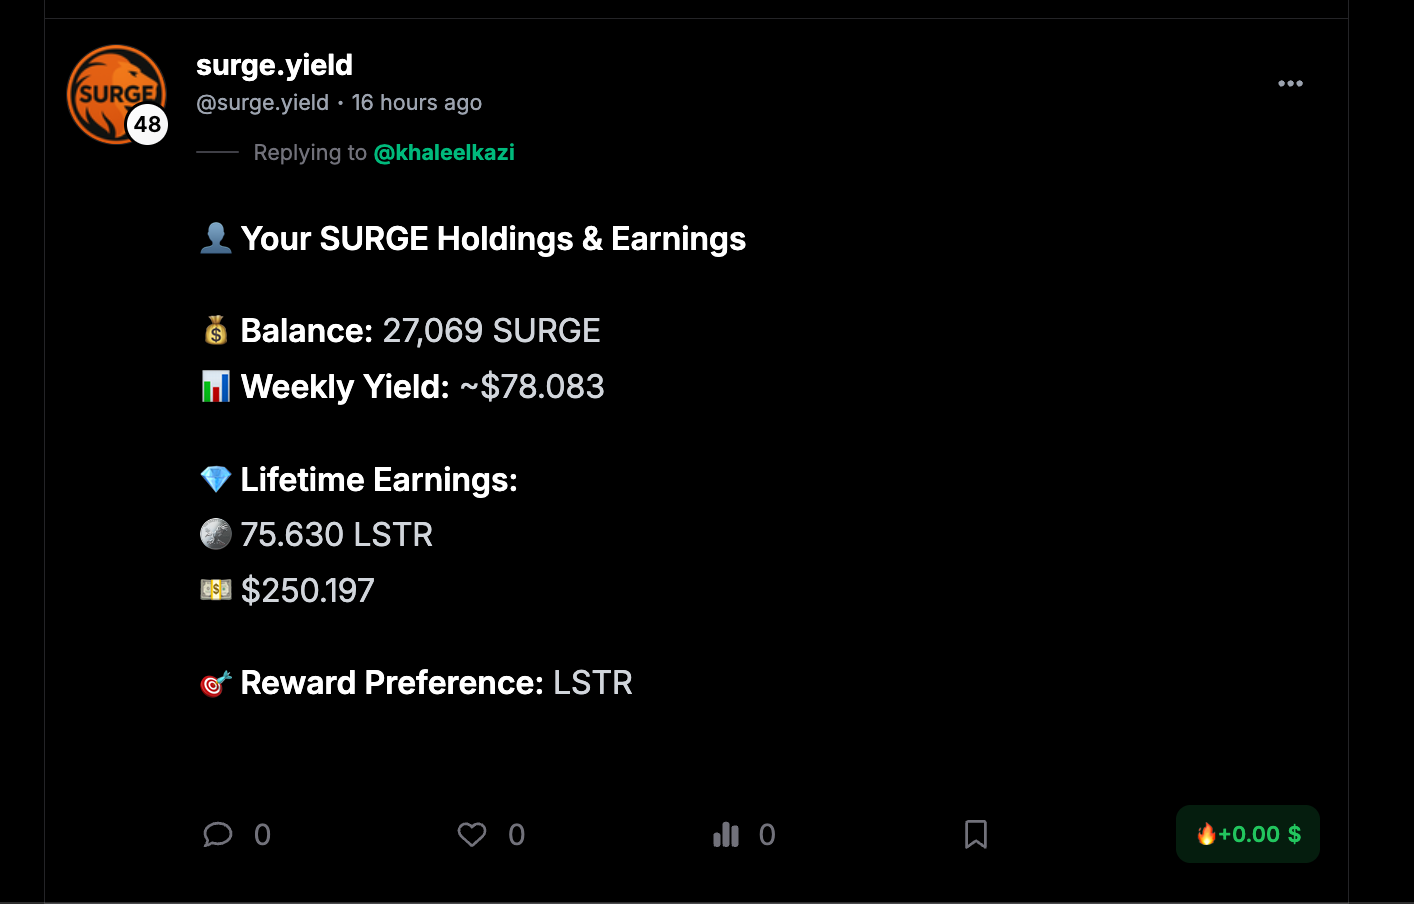Click the banknote emoji beside $250.197

(x=216, y=591)
